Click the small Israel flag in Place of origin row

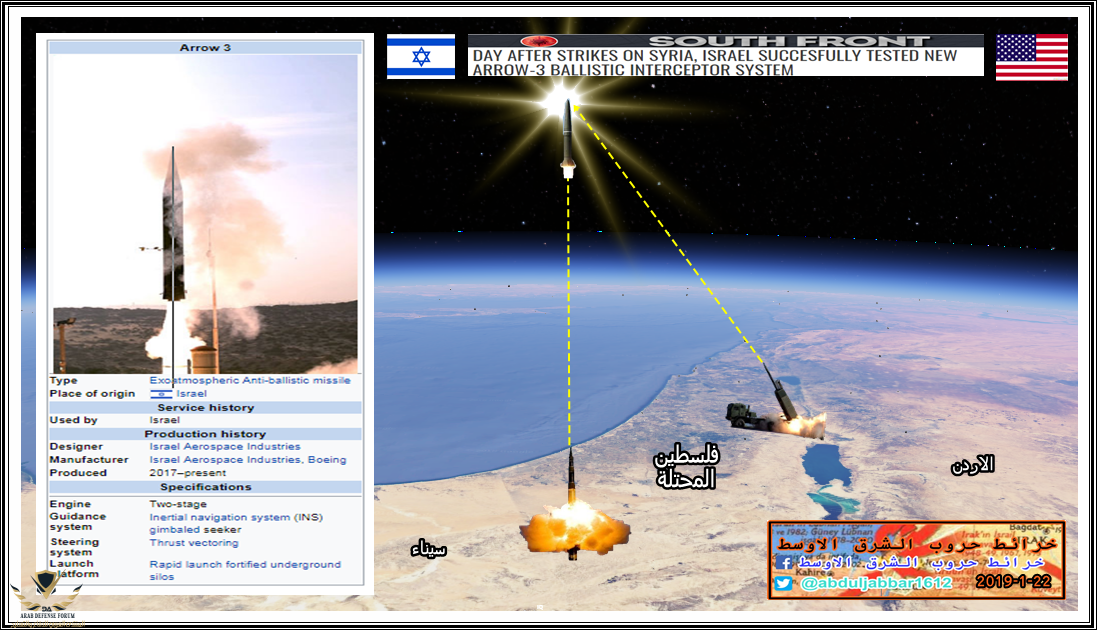point(161,394)
